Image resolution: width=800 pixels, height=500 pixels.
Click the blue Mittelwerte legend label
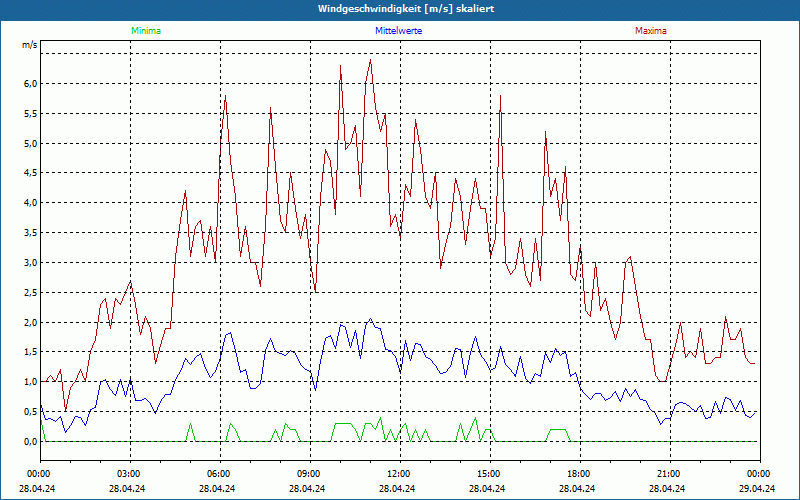tap(398, 31)
